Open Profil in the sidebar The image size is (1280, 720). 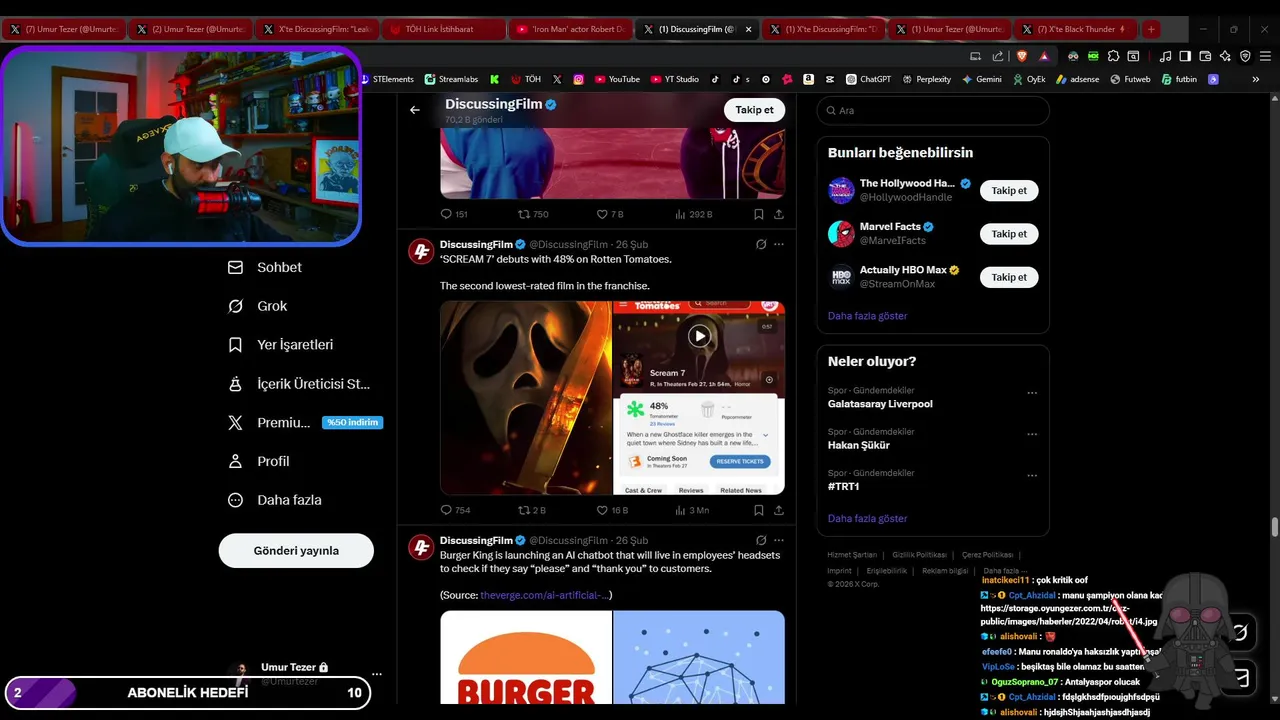pos(259,461)
